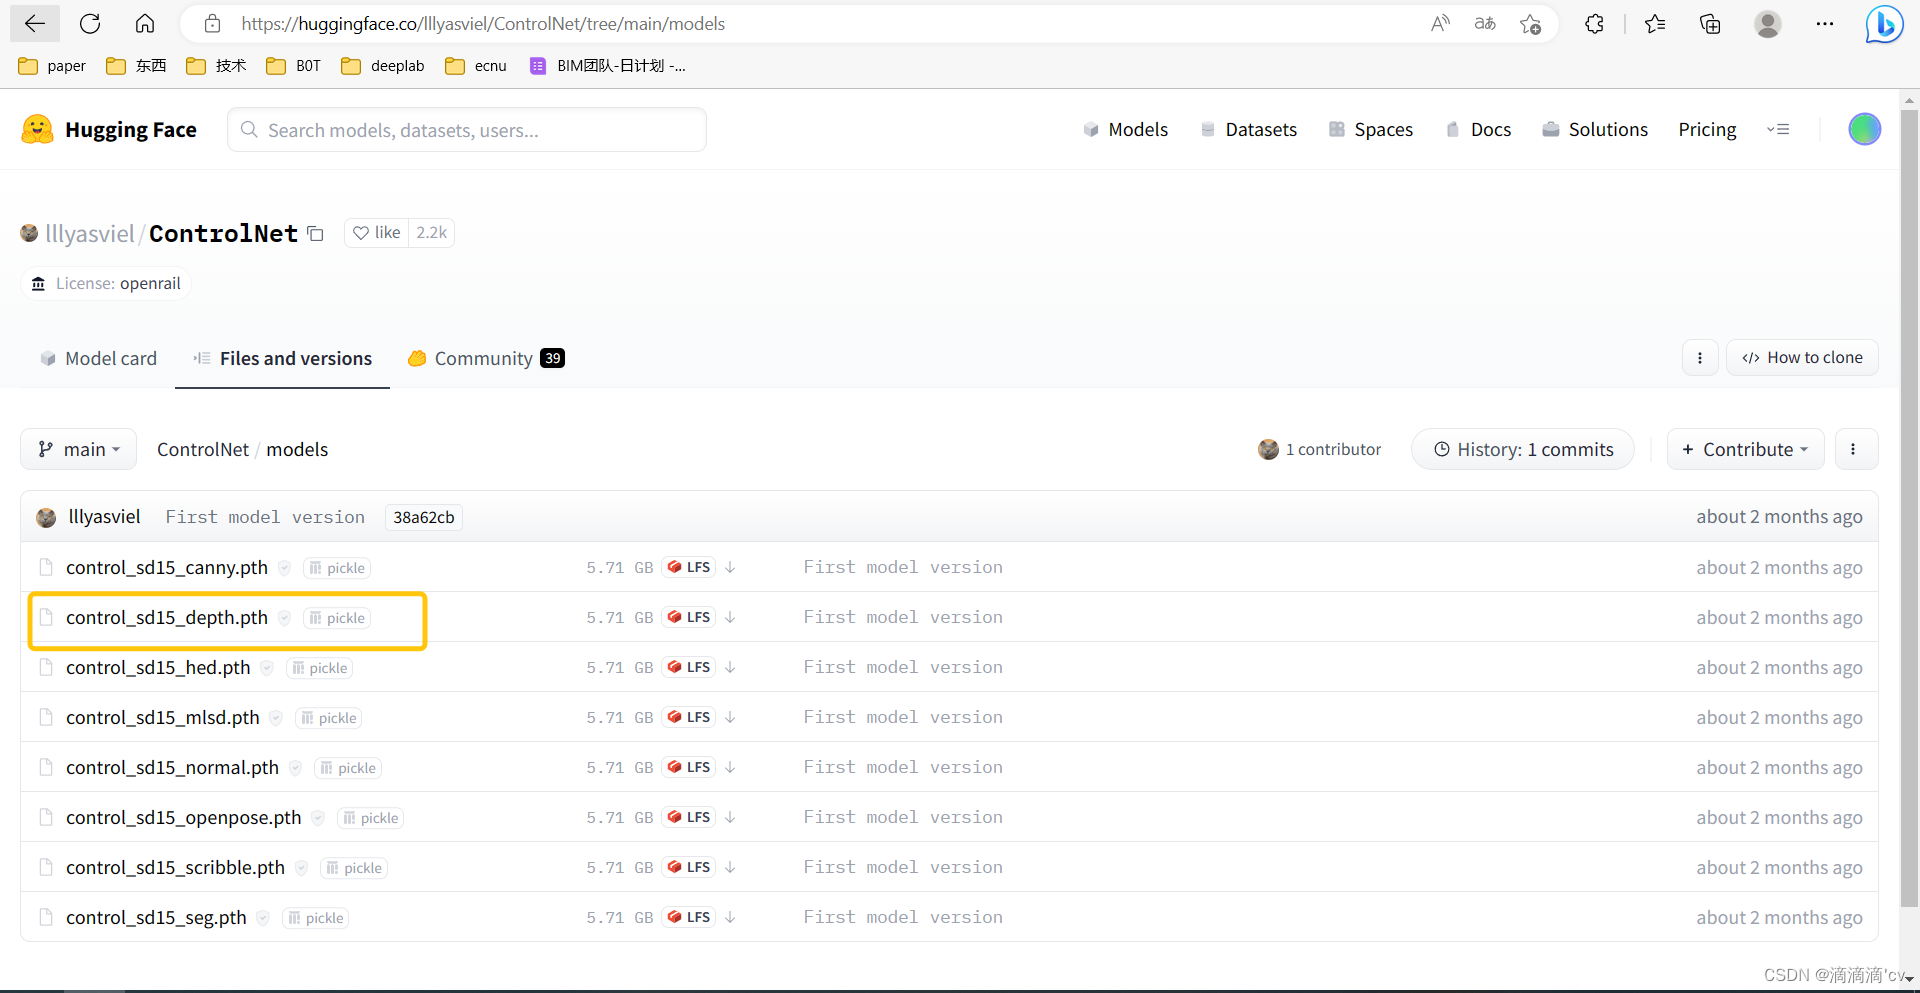Image resolution: width=1920 pixels, height=993 pixels.
Task: Open the control_sd15_scribble.pth file
Action: [175, 867]
